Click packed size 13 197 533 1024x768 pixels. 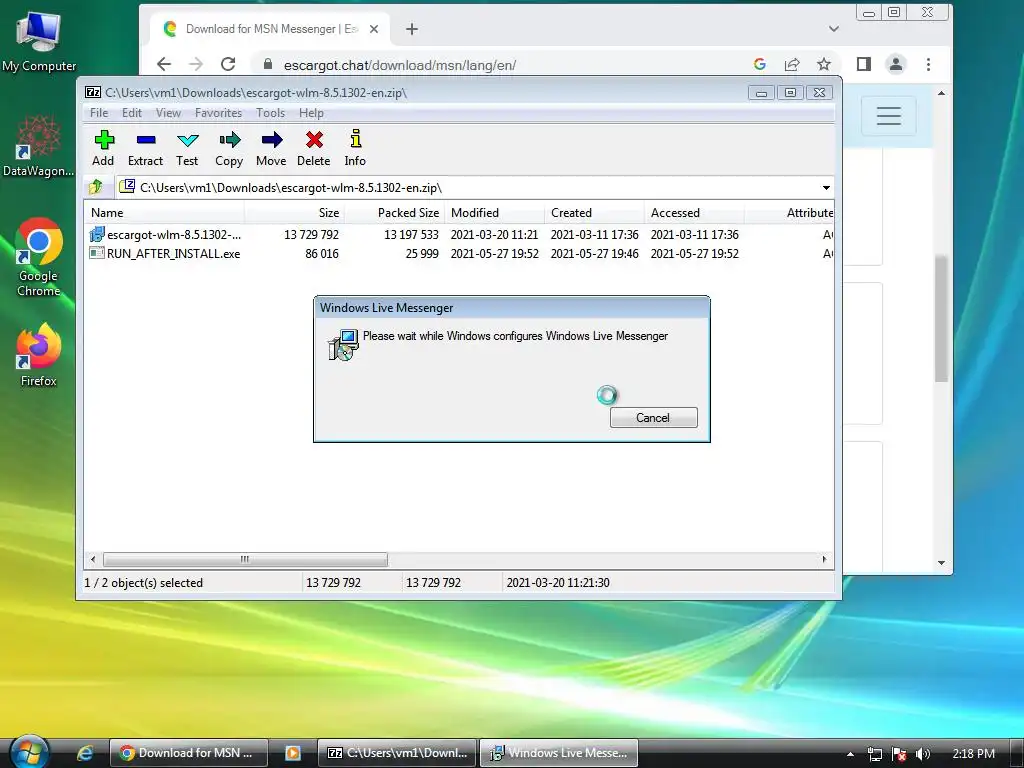click(x=411, y=234)
